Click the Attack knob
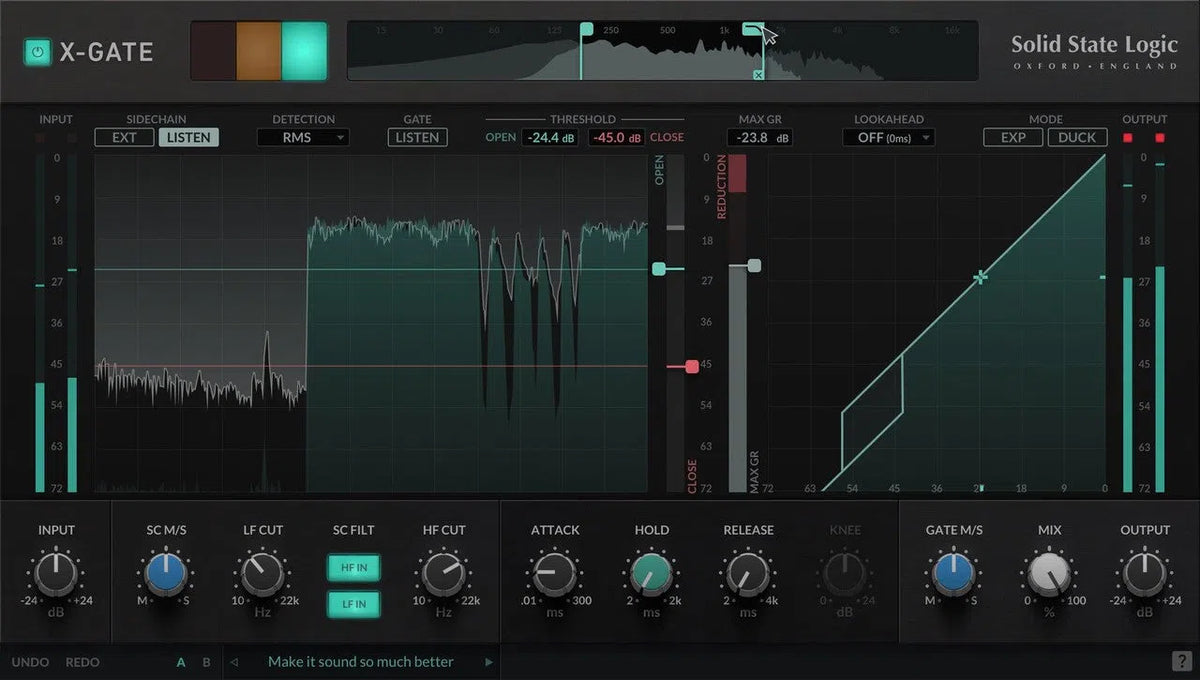The height and width of the screenshot is (680, 1200). tap(555, 575)
